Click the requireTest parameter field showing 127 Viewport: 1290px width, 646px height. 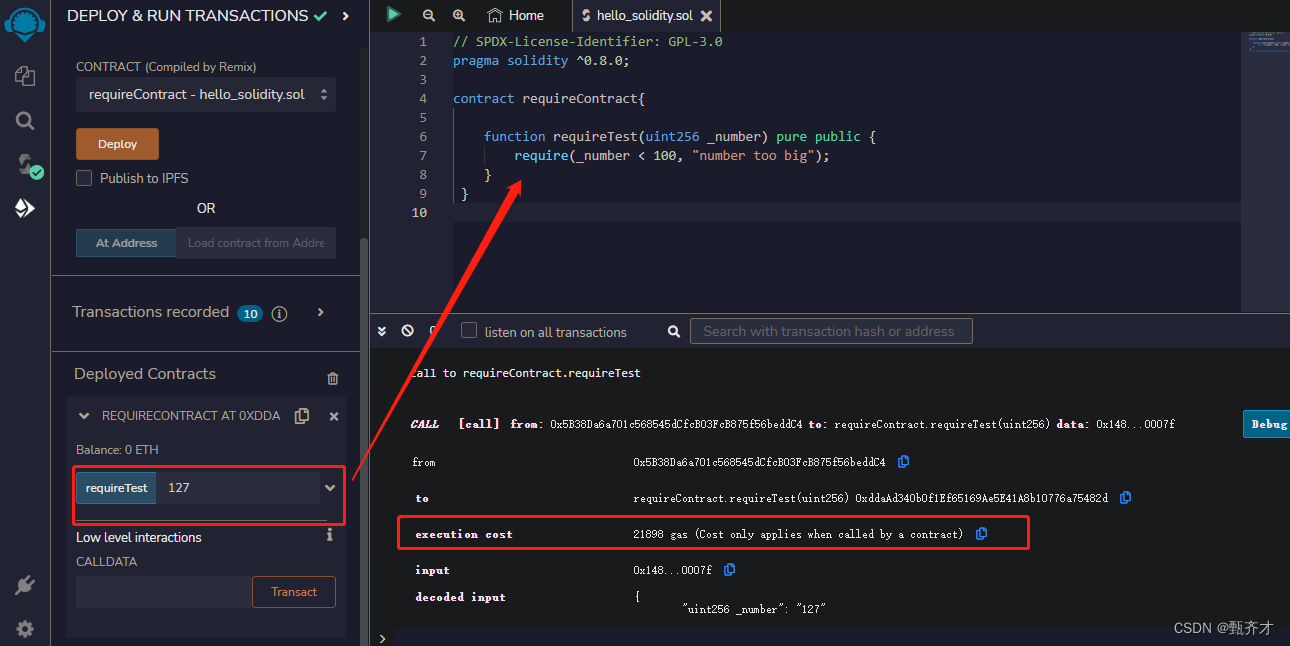pyautogui.click(x=238, y=488)
